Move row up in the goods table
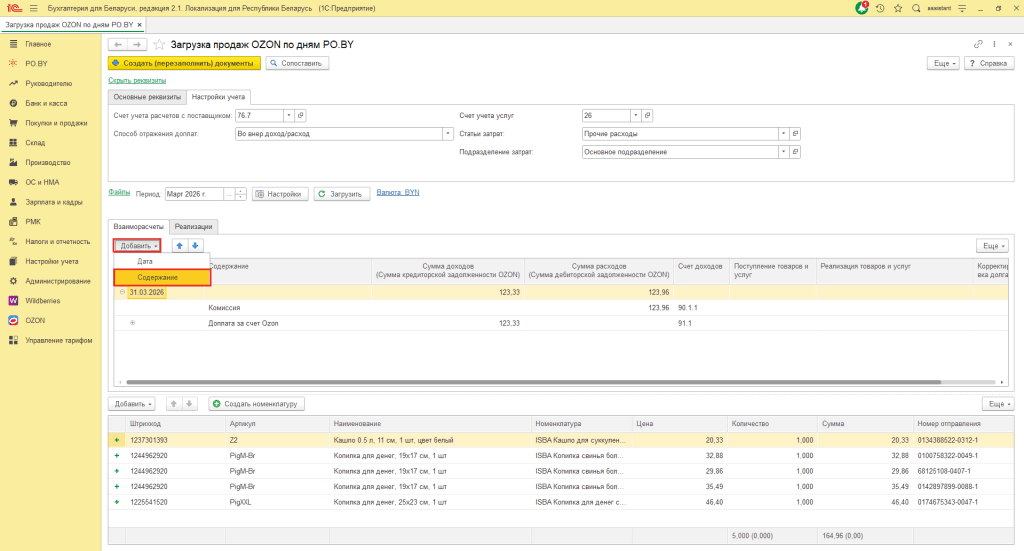Viewport: 1024px width, 551px height. pos(174,404)
